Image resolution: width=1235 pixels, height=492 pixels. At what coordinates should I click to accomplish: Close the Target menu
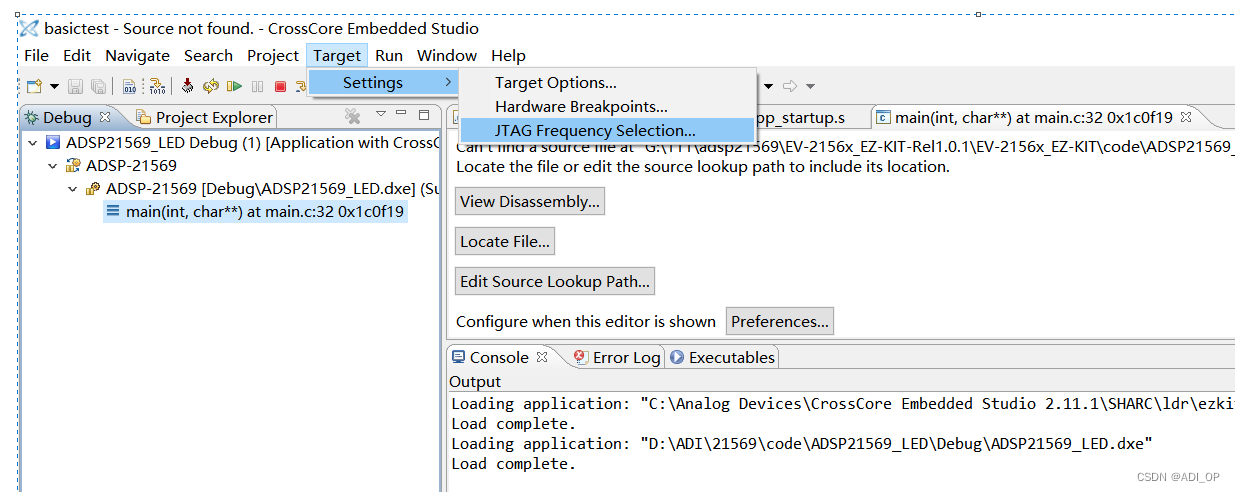337,56
